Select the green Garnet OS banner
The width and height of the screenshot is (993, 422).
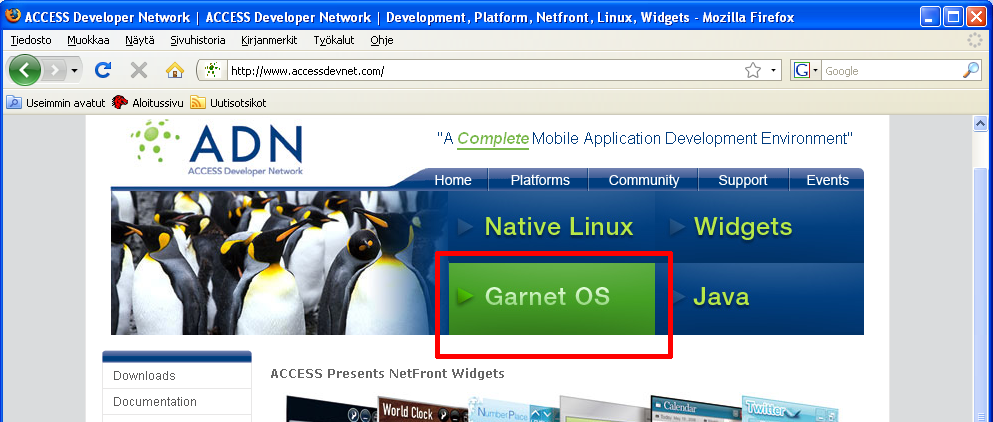click(x=552, y=298)
